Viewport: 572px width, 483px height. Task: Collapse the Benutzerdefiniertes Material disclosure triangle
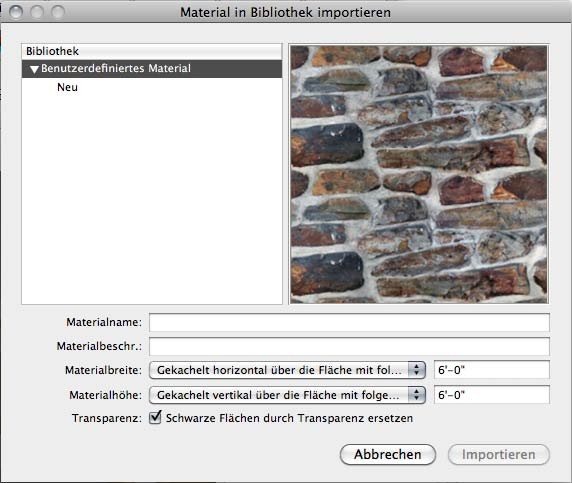[x=34, y=69]
